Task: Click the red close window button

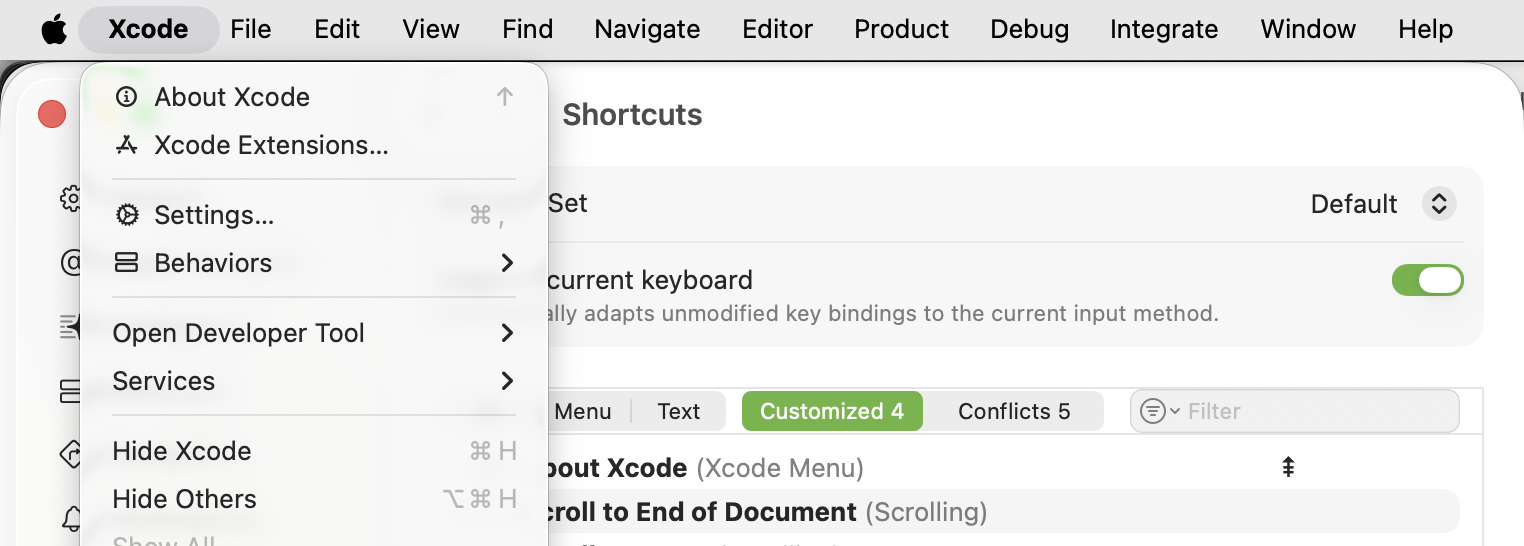Action: [52, 115]
